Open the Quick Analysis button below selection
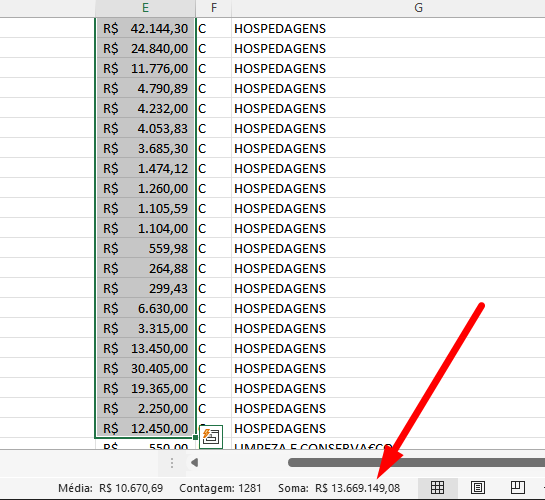The height and width of the screenshot is (500, 545). coord(211,437)
